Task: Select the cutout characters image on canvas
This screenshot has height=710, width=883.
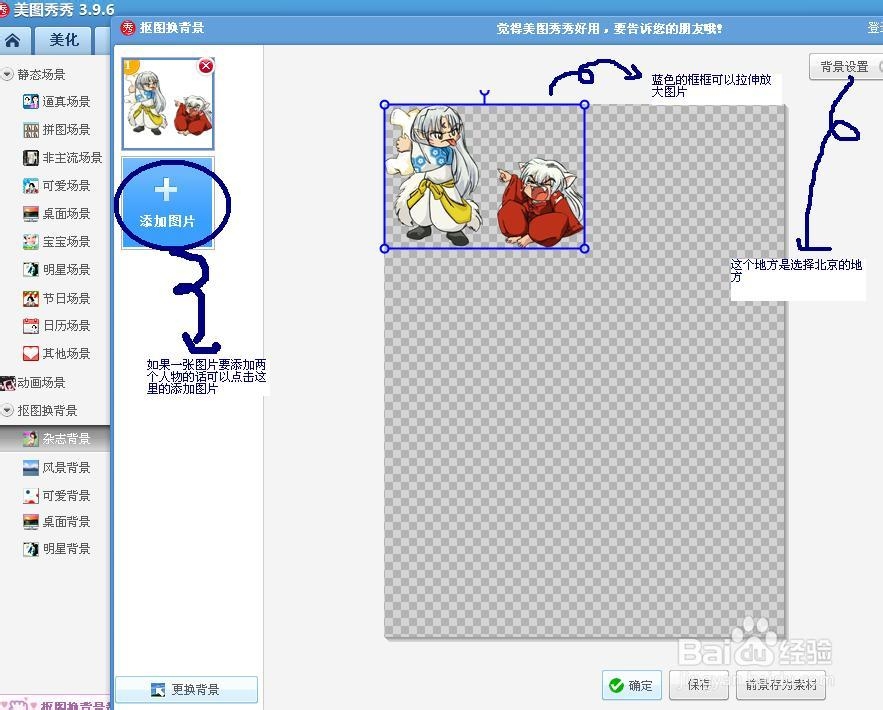Action: (x=484, y=177)
